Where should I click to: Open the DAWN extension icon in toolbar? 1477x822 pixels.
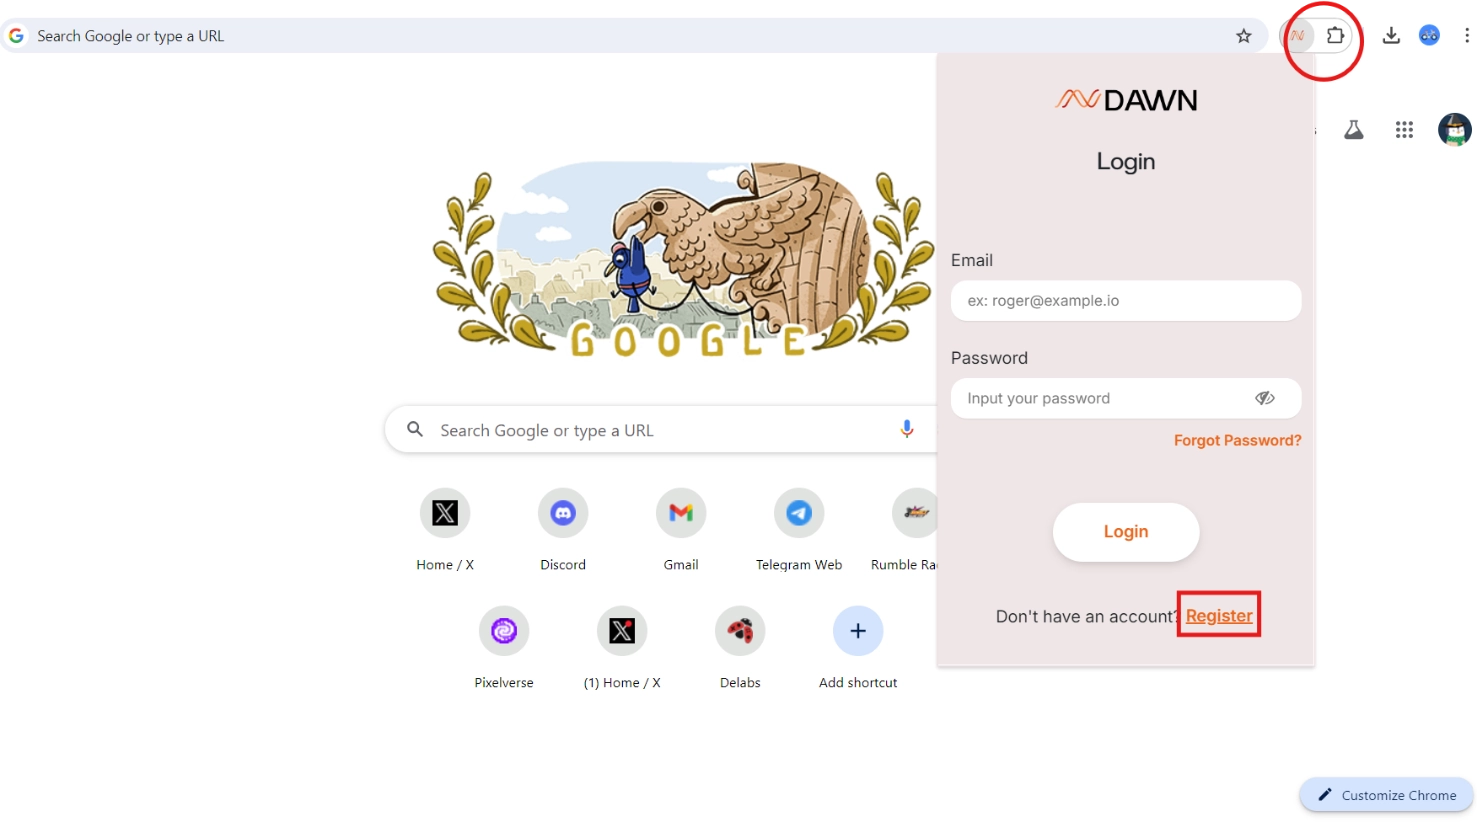tap(1297, 36)
